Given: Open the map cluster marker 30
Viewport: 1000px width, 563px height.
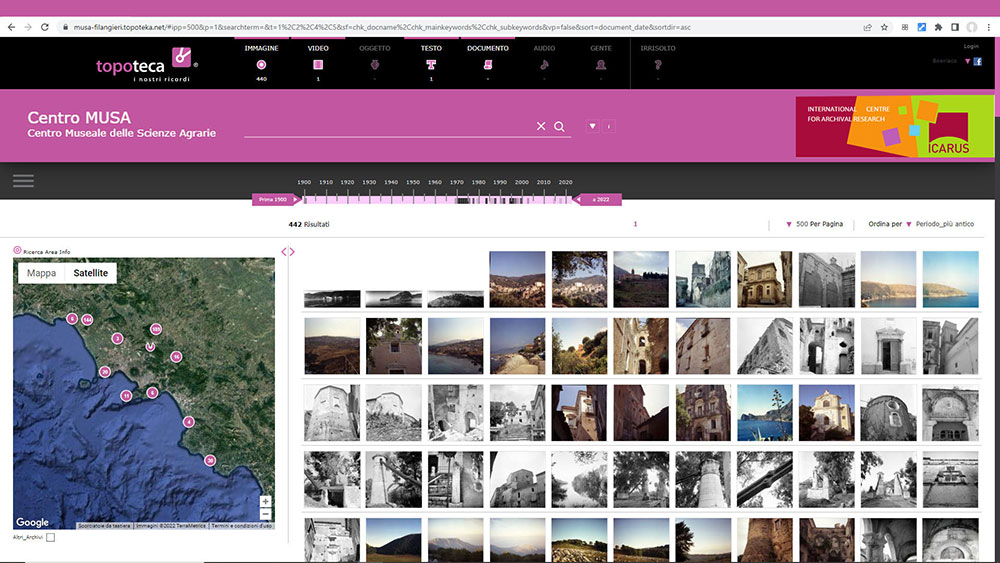Looking at the screenshot, I should pyautogui.click(x=210, y=460).
